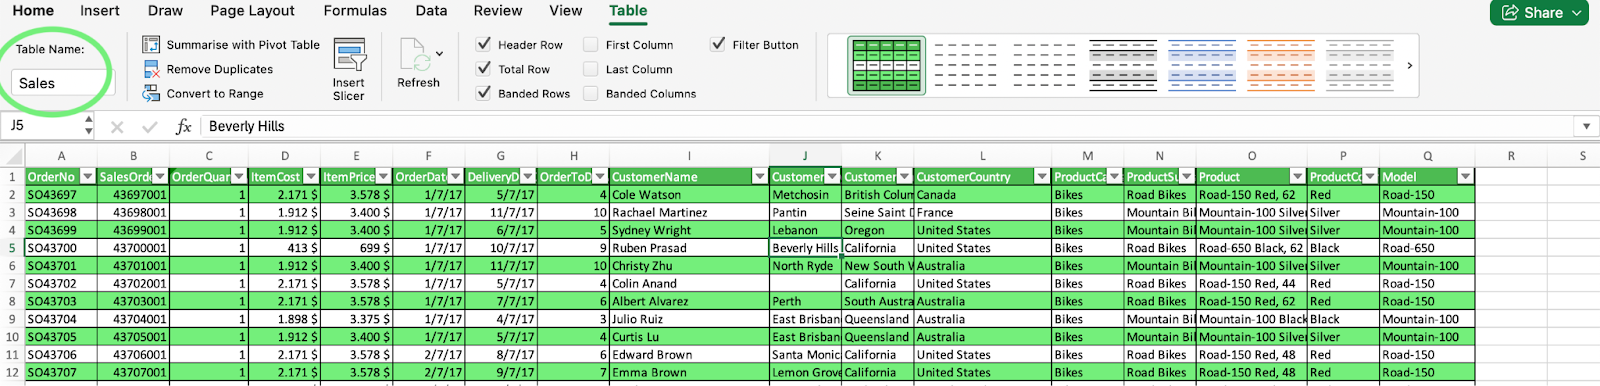Enable the First Column checkbox
This screenshot has width=1600, height=386.
pyautogui.click(x=591, y=44)
